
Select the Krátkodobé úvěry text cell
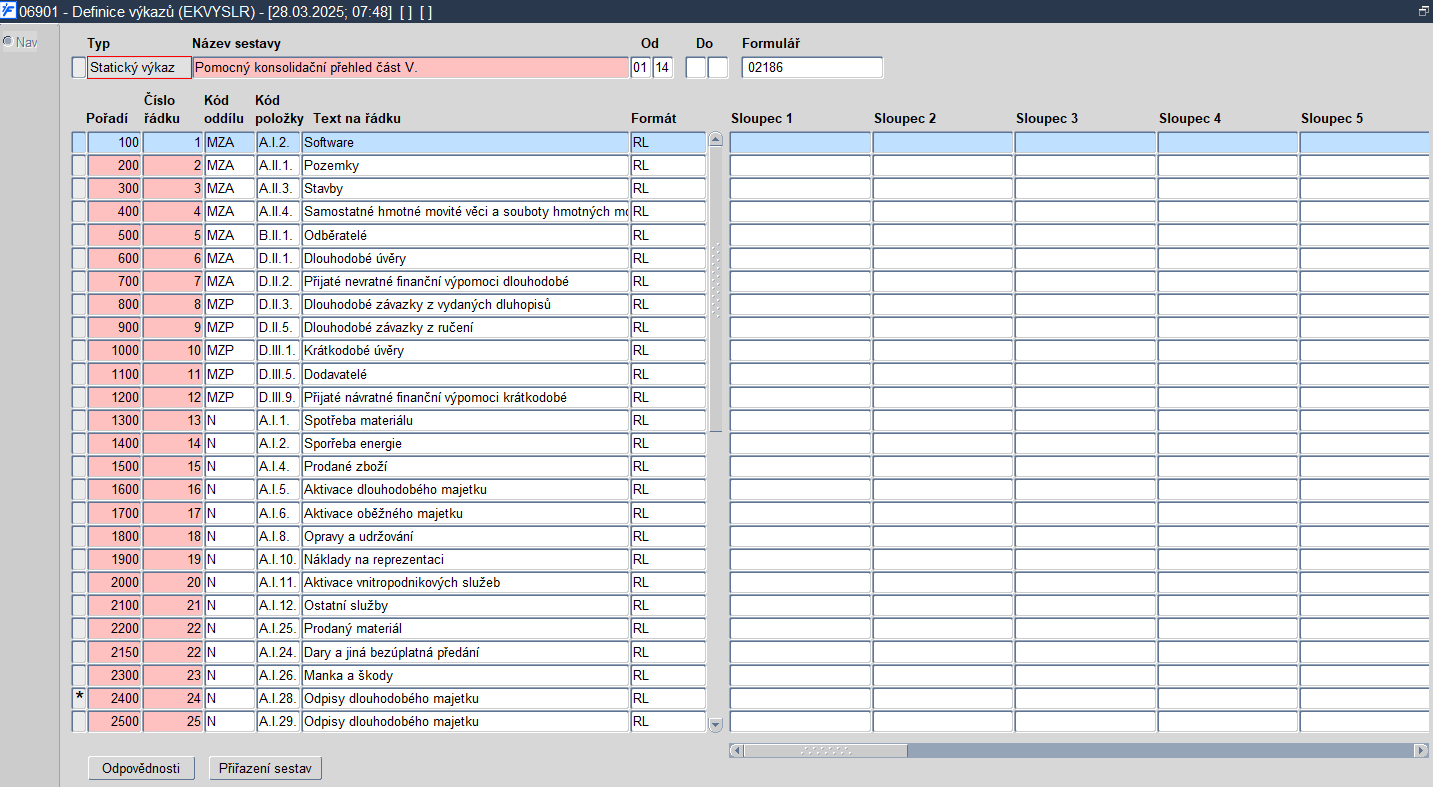coord(466,351)
